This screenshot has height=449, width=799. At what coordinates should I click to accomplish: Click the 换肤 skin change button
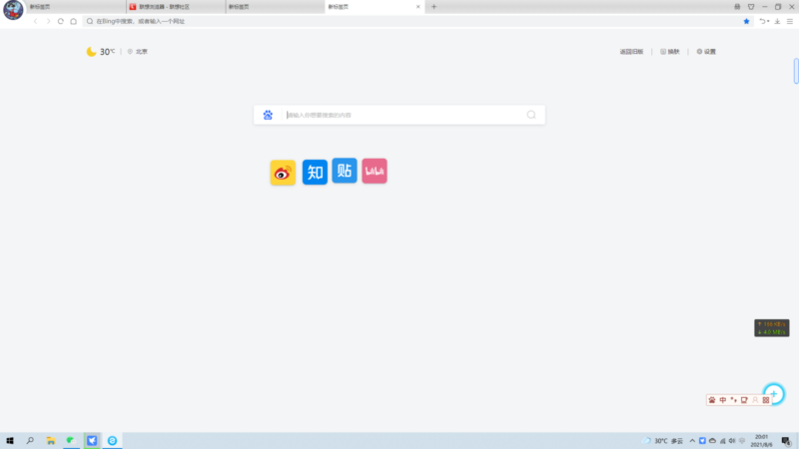[x=670, y=51]
